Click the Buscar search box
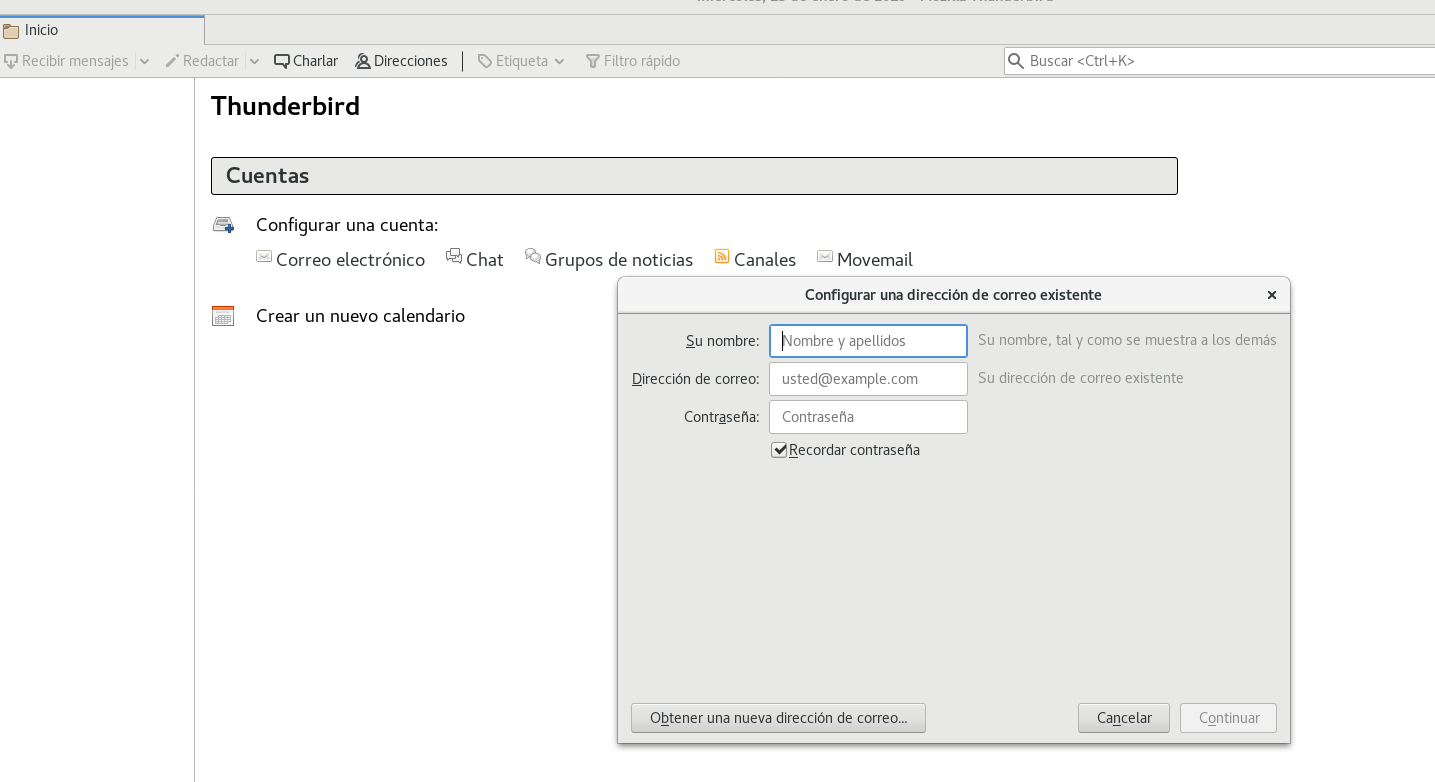The image size is (1435, 782). [x=1219, y=61]
